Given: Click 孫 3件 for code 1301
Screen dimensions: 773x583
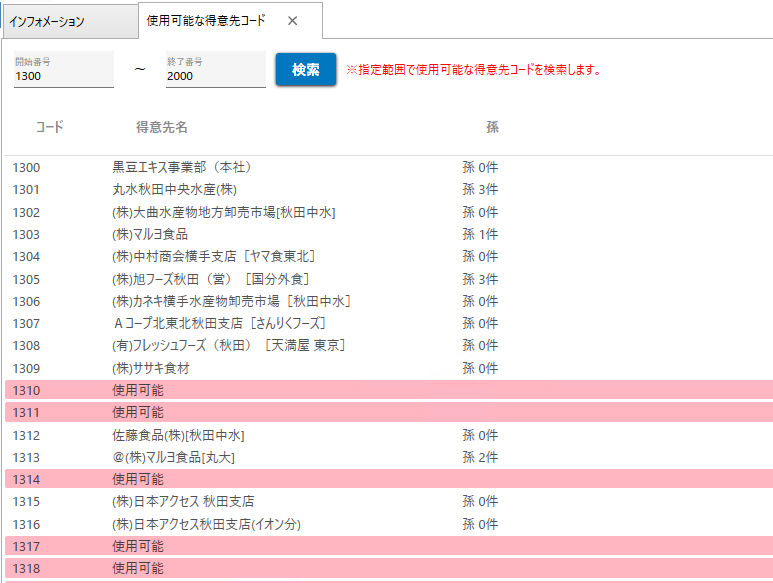Looking at the screenshot, I should [x=480, y=189].
